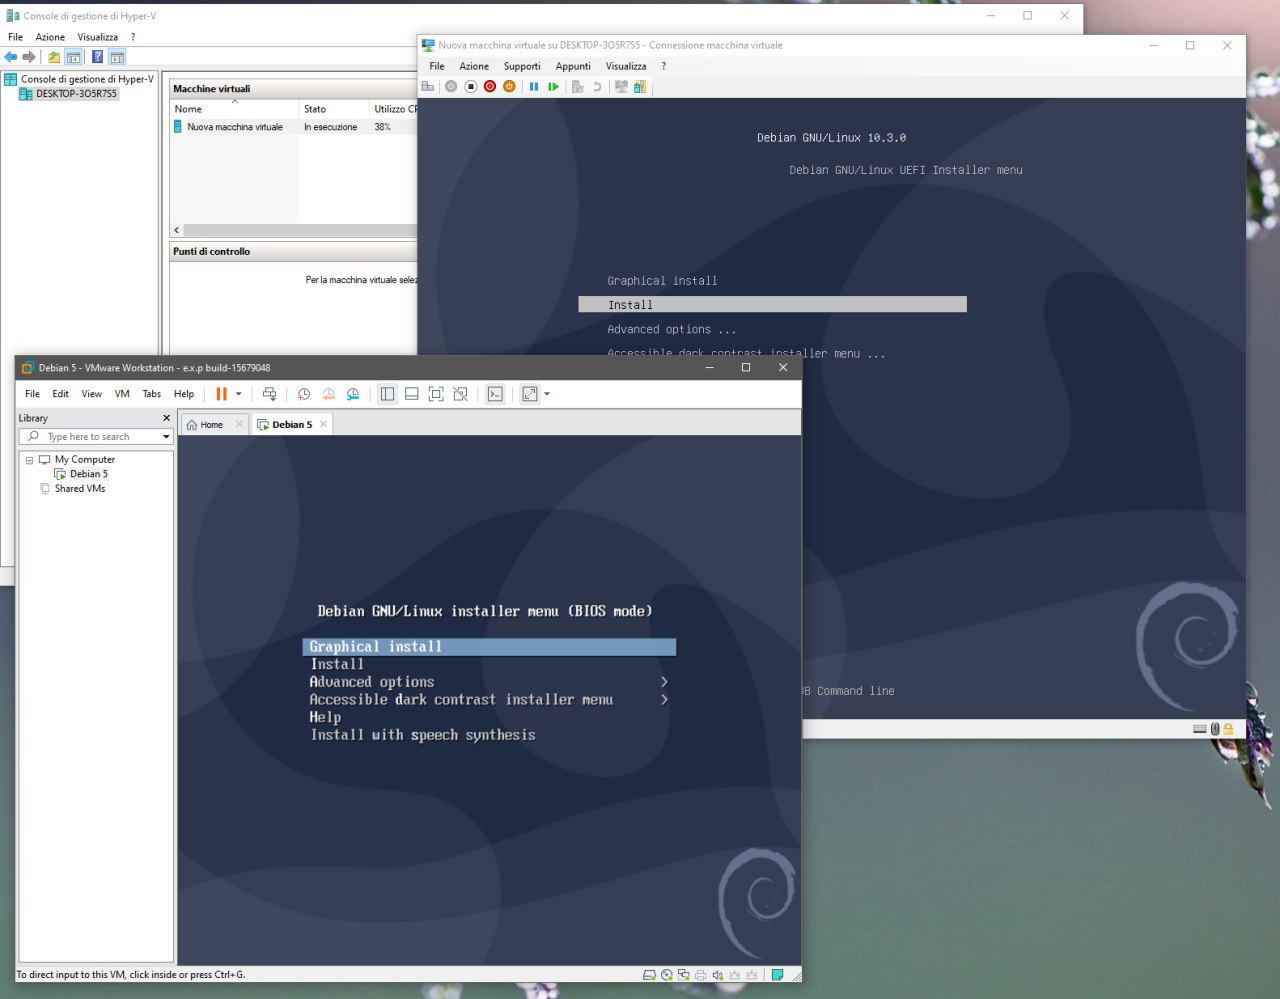Viewport: 1280px width, 999px height.
Task: Click the full screen mode icon in VMware toolbar
Action: 436,394
